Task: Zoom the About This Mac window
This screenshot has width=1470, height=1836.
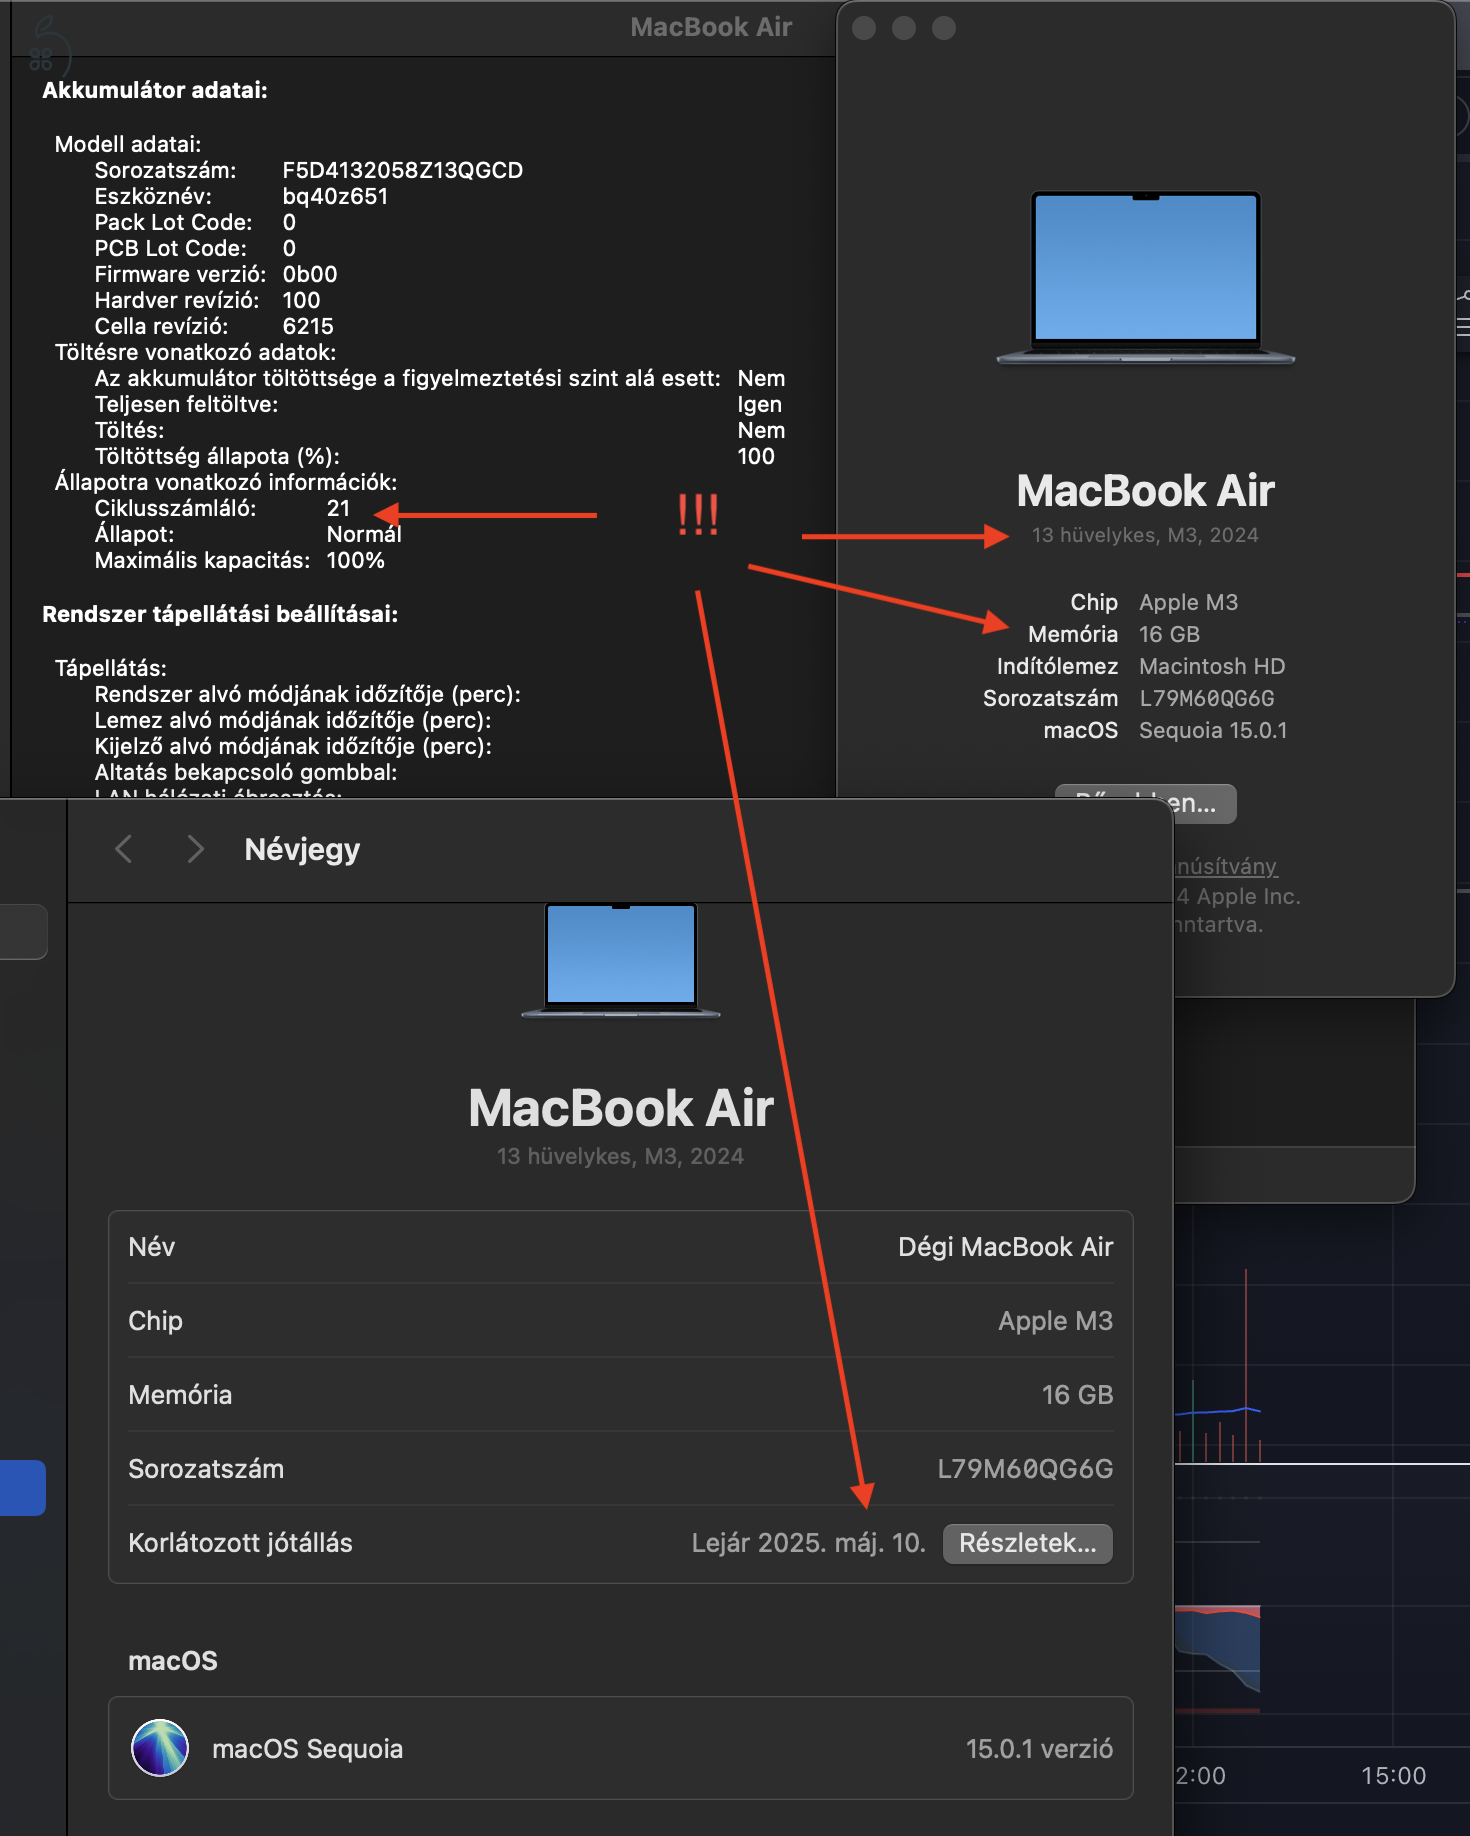Action: pyautogui.click(x=944, y=28)
